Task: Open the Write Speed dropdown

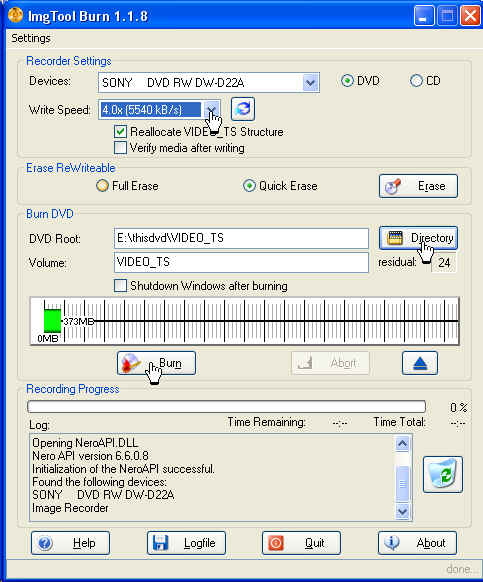Action: tap(211, 109)
